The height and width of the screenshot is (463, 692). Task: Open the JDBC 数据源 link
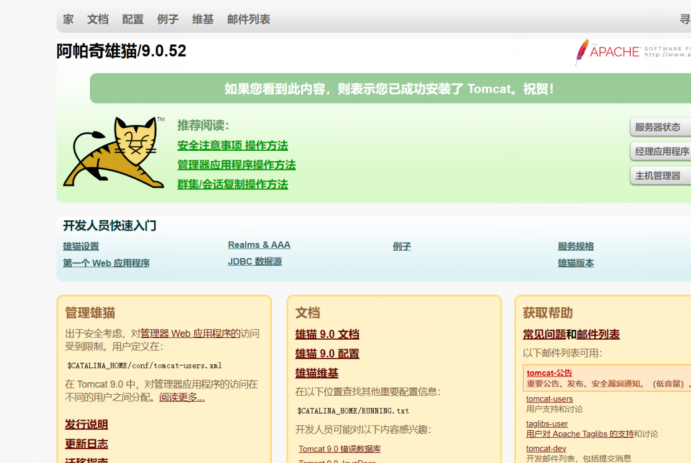pyautogui.click(x=255, y=261)
